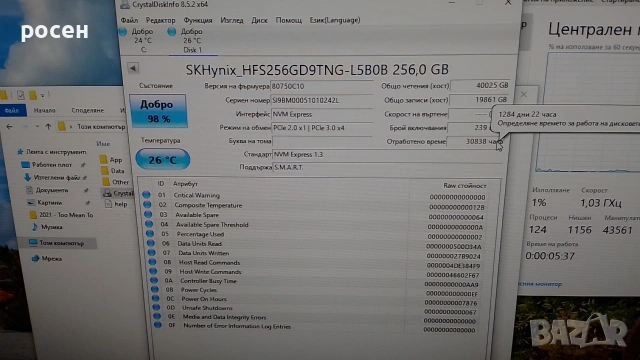This screenshot has width=640, height=360.
Task: Click the status dot for Data Units Written
Action: (151, 252)
